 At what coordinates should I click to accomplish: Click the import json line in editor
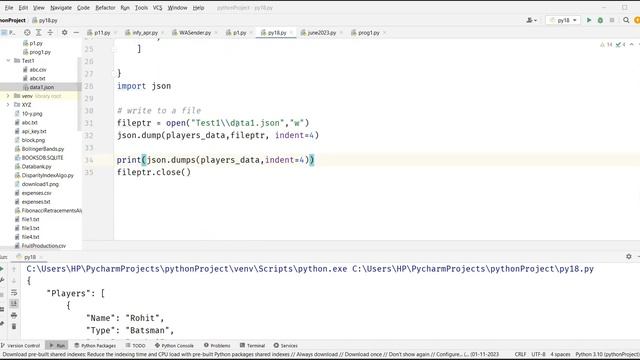[144, 86]
